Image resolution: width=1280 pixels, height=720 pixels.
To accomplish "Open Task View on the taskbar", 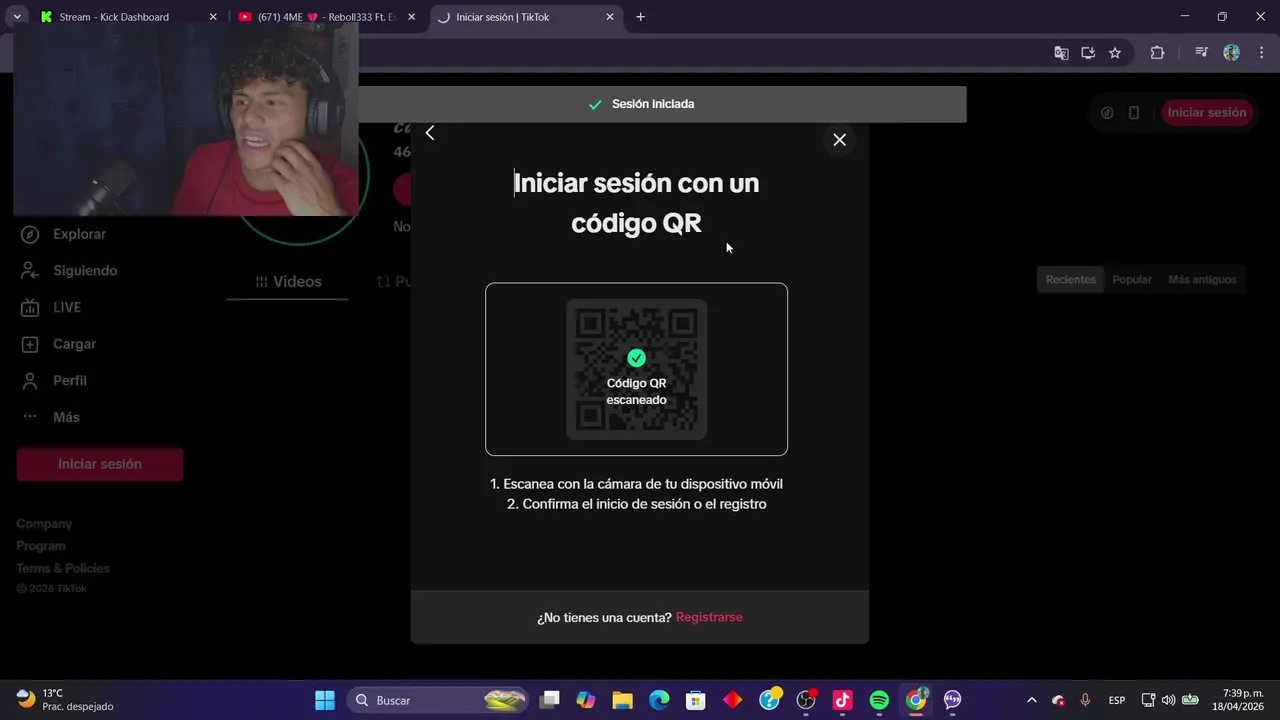I will coord(550,700).
